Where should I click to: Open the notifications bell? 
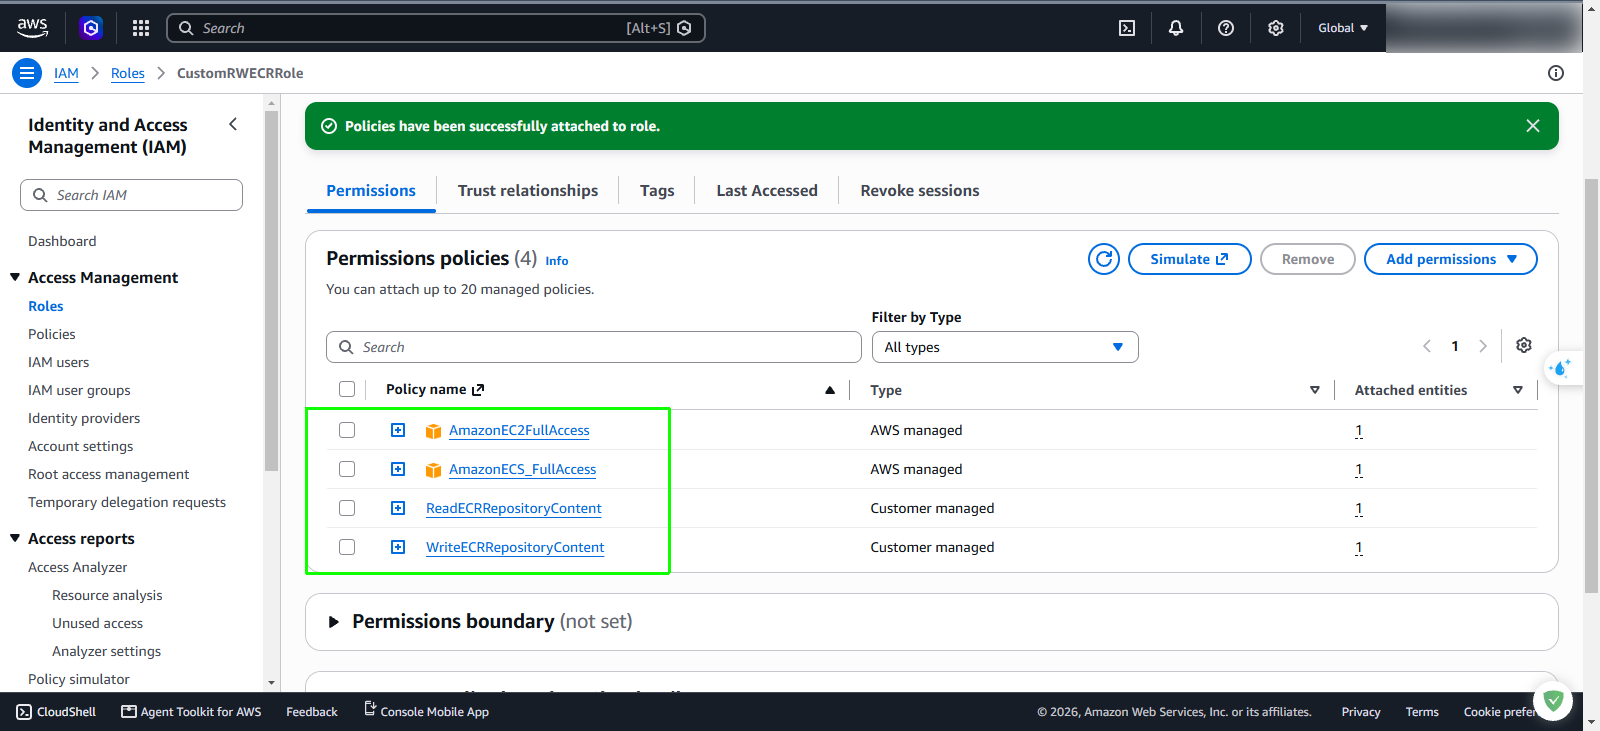point(1176,28)
